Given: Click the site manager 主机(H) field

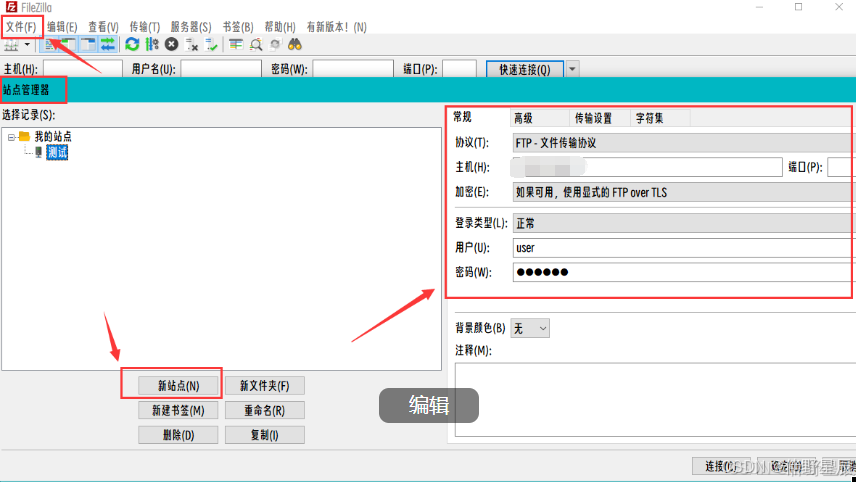Looking at the screenshot, I should [x=647, y=167].
